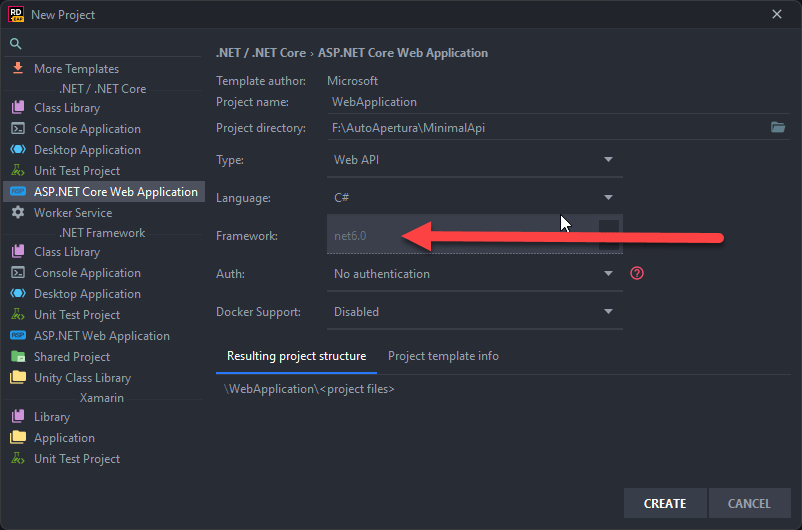Open the Auth help question icon
This screenshot has height=530, width=802.
point(637,273)
